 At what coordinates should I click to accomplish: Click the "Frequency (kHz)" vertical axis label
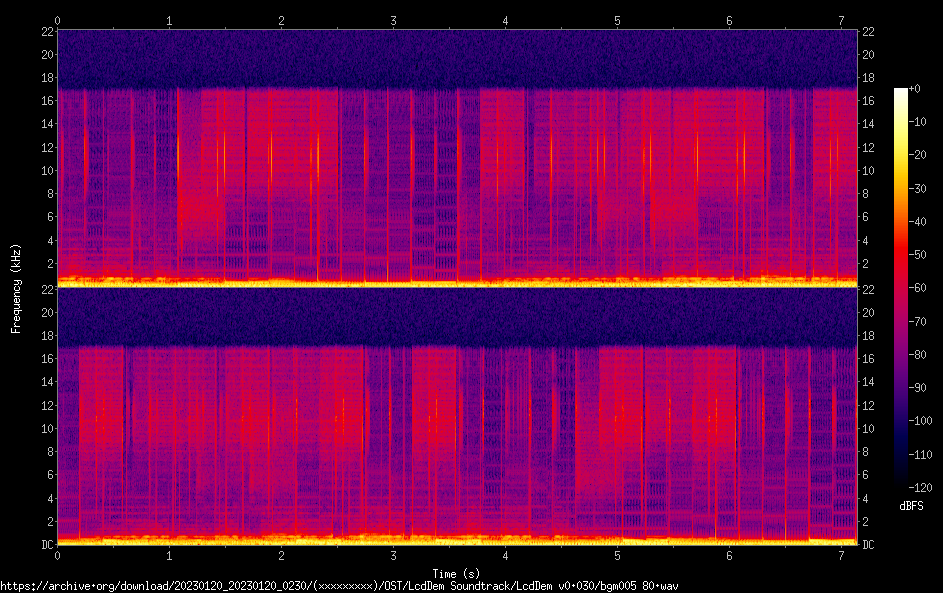point(16,287)
